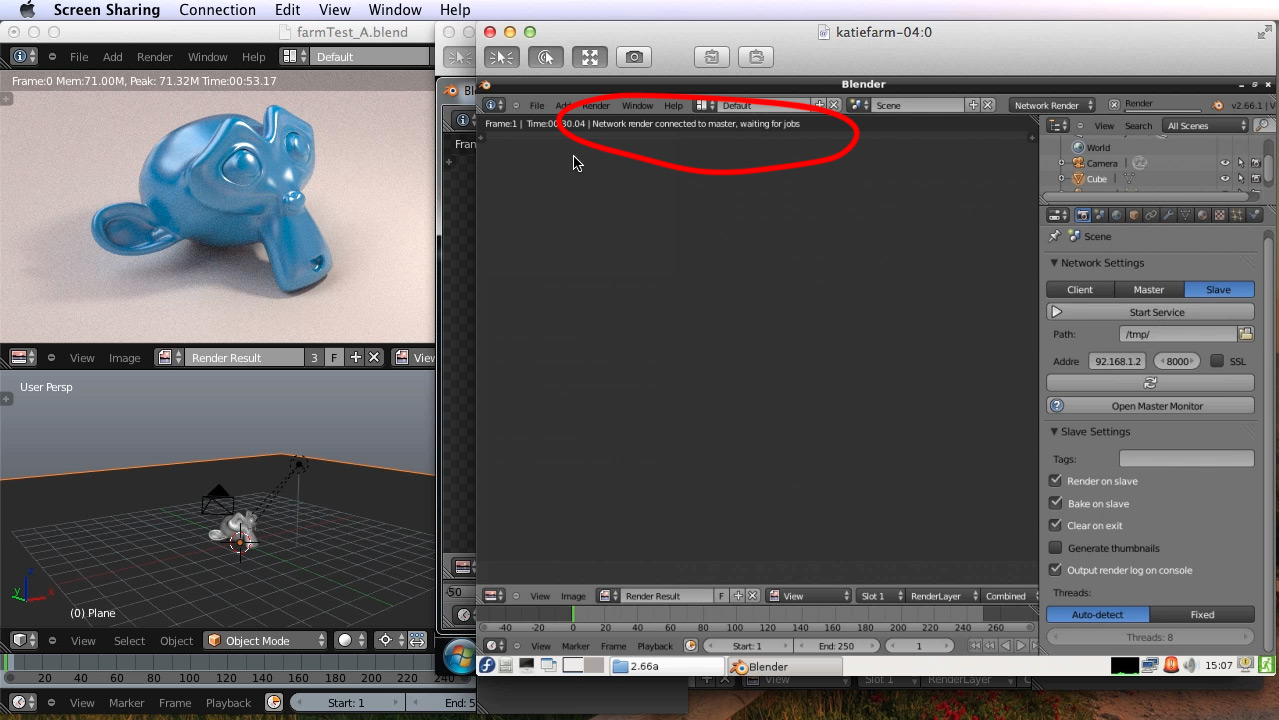The height and width of the screenshot is (720, 1279).
Task: Collapse Slave Settings panel
Action: [1054, 432]
